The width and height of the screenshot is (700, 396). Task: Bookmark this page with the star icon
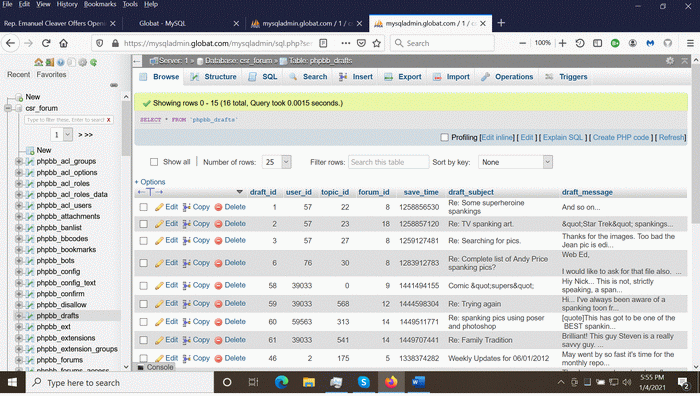(x=377, y=43)
